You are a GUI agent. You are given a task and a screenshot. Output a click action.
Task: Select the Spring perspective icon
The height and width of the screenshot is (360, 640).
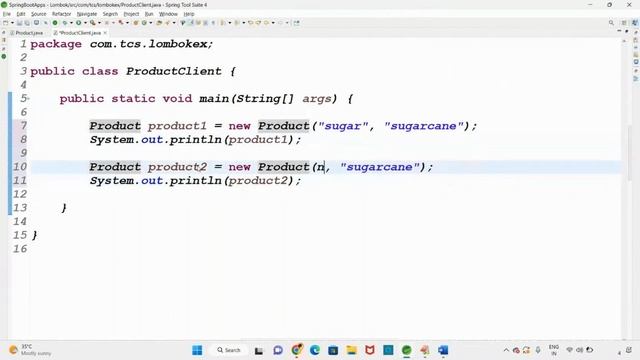(x=635, y=23)
